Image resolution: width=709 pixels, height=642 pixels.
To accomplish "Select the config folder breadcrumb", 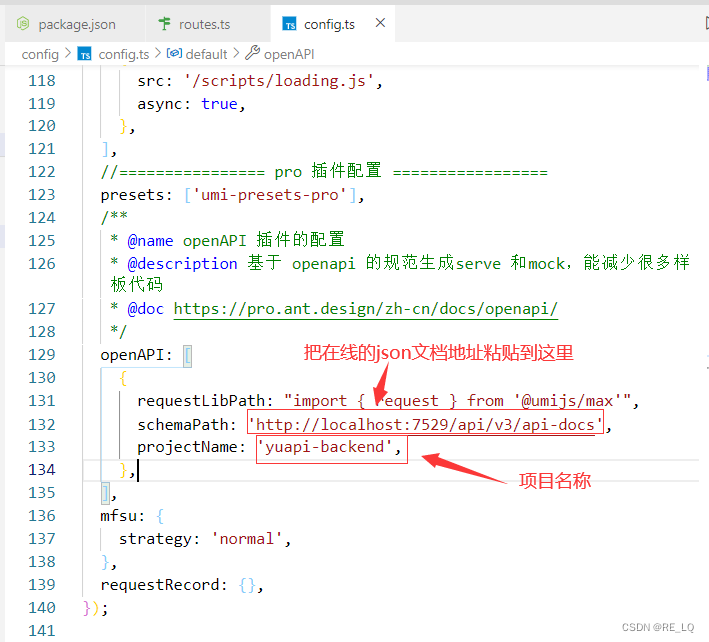I will (40, 54).
